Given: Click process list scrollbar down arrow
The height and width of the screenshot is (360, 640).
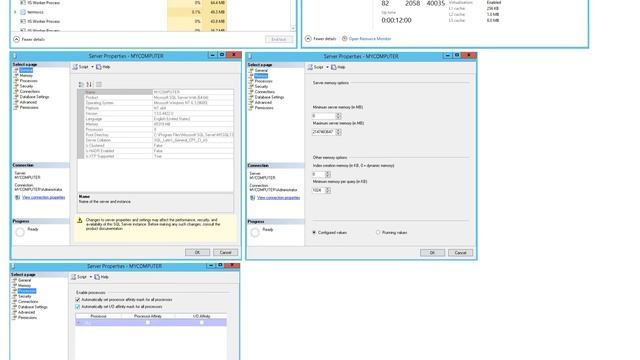Looking at the screenshot, I should pos(293,29).
